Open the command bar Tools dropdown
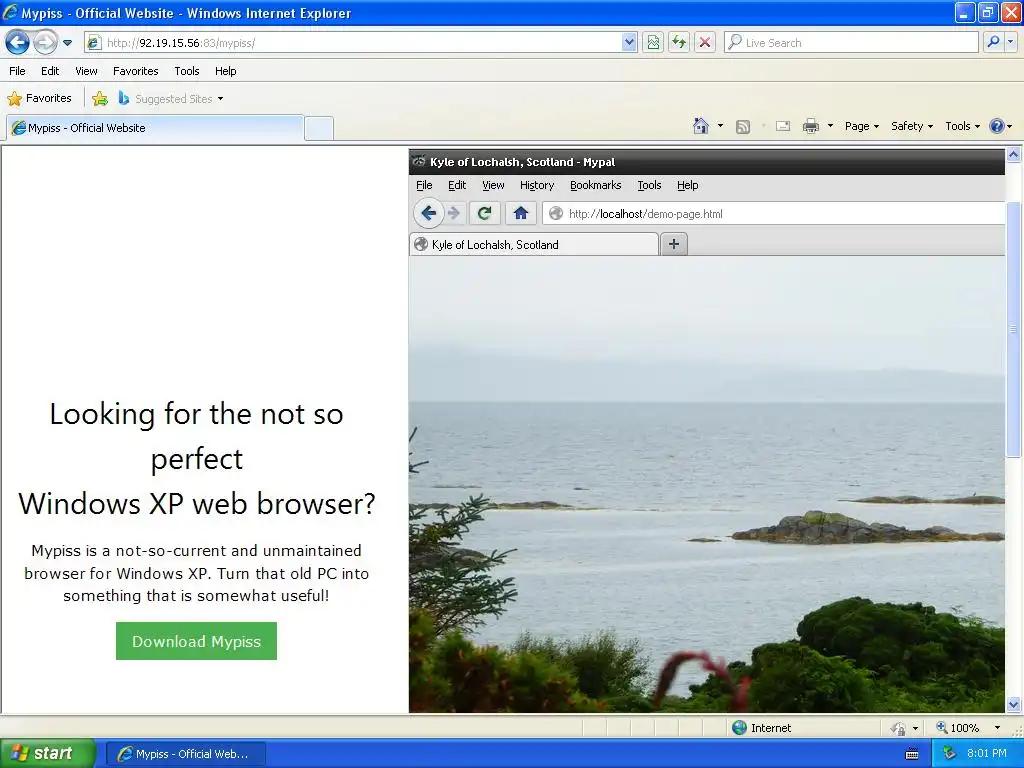The width and height of the screenshot is (1024, 768). click(963, 126)
